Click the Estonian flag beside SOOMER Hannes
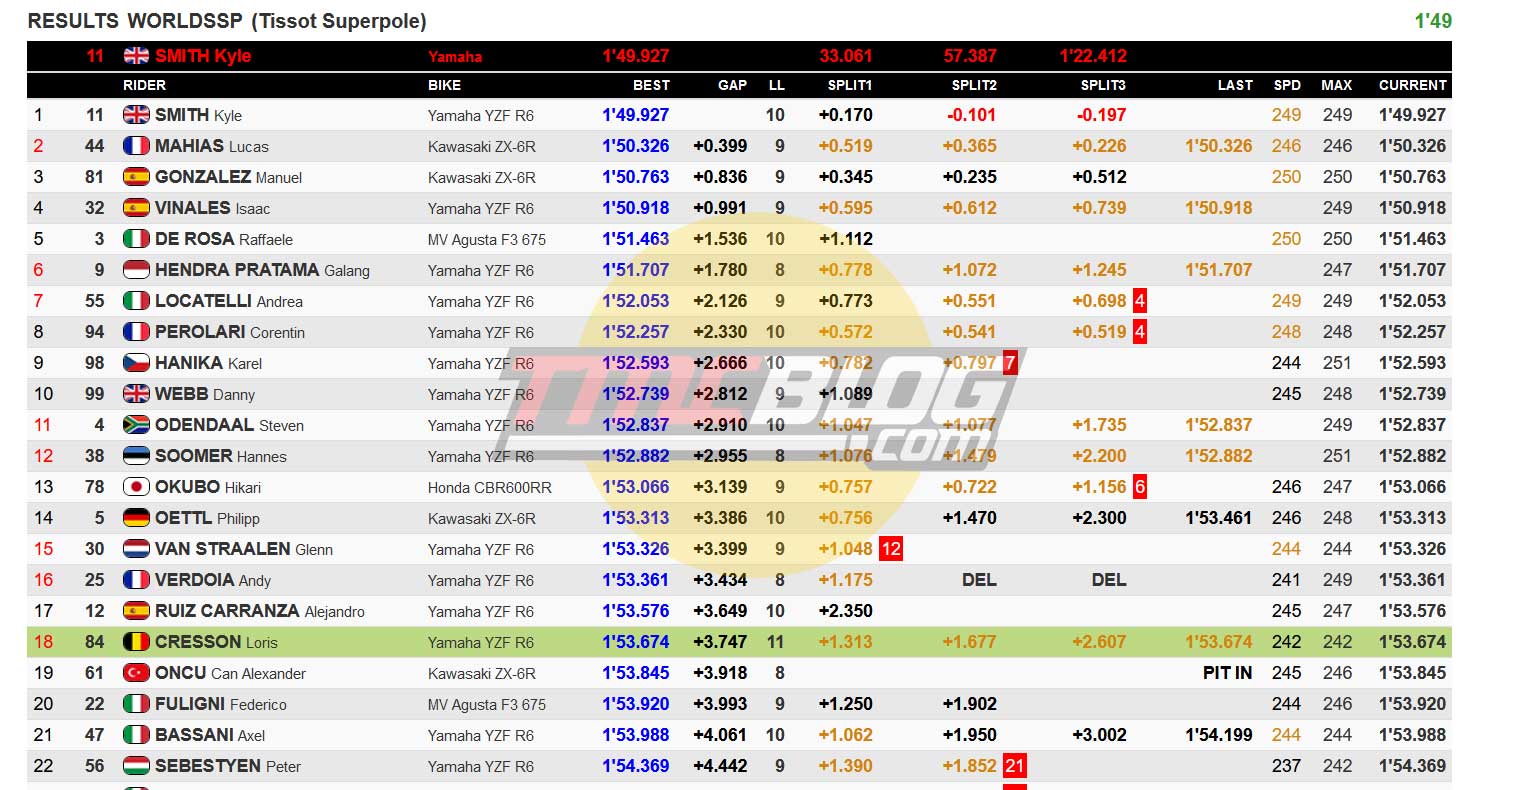The height and width of the screenshot is (790, 1518). pyautogui.click(x=136, y=456)
